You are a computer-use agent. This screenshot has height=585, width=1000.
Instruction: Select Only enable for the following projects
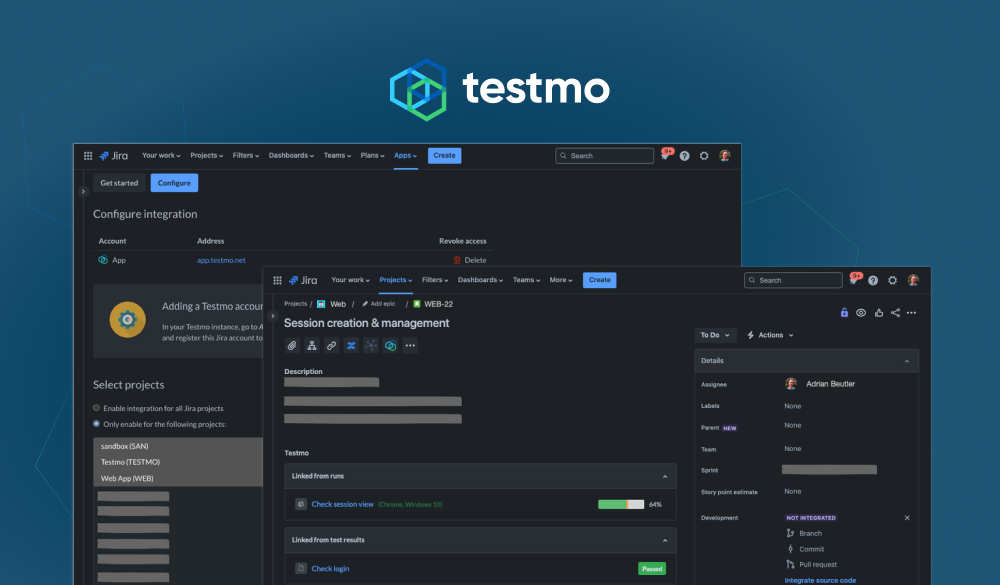96,424
